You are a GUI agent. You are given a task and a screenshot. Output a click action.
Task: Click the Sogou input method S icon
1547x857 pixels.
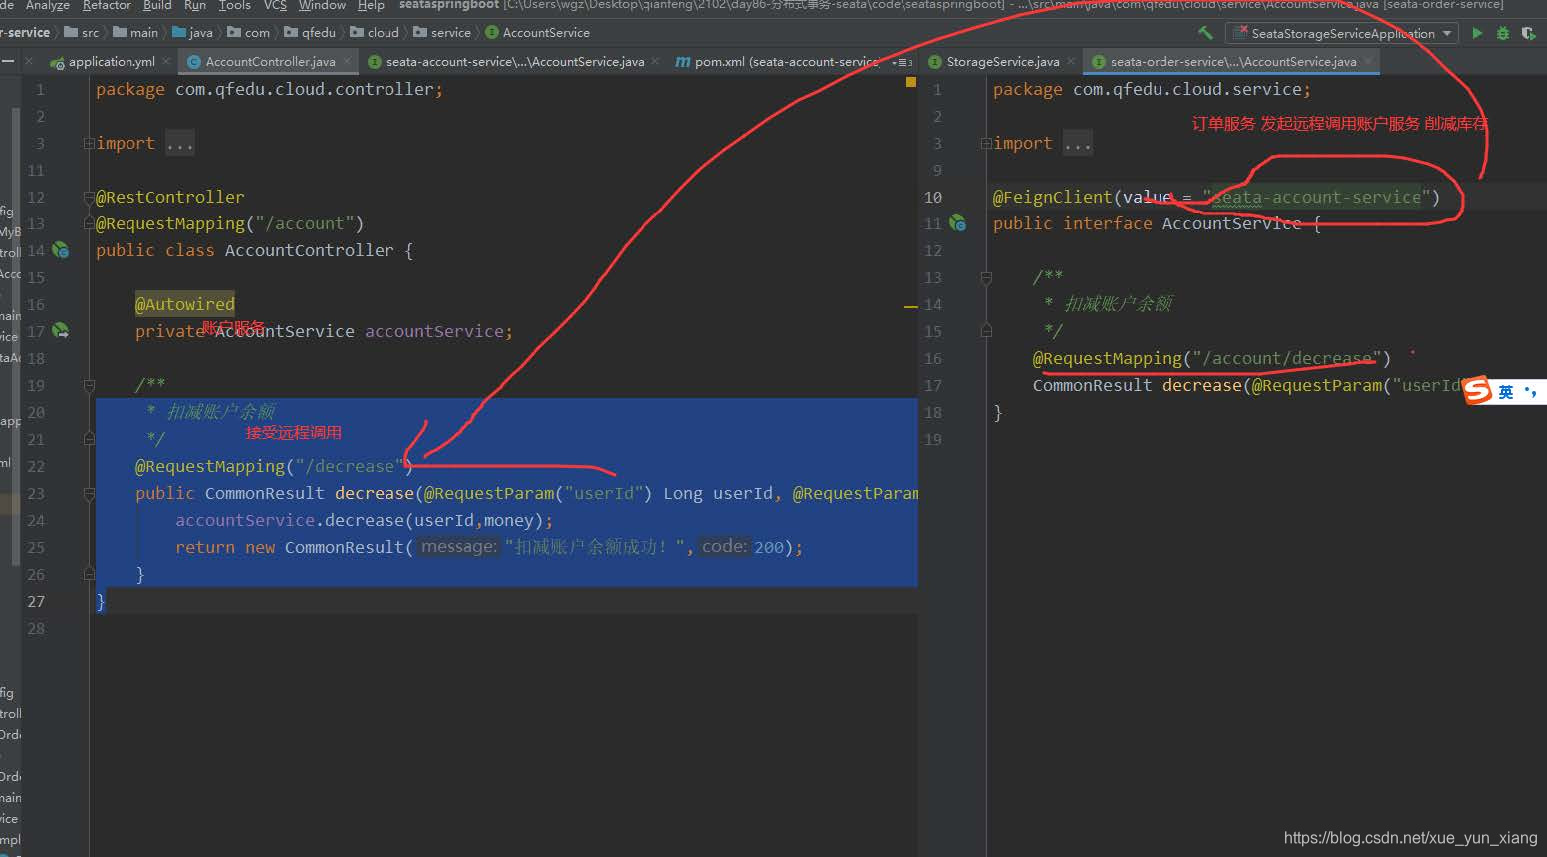tap(1478, 392)
